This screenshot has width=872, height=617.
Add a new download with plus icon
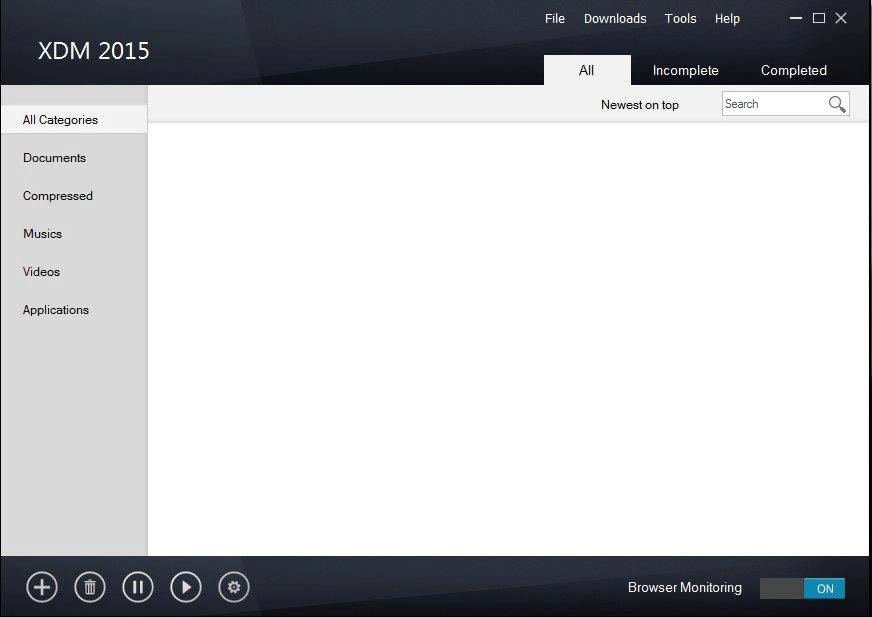(42, 587)
